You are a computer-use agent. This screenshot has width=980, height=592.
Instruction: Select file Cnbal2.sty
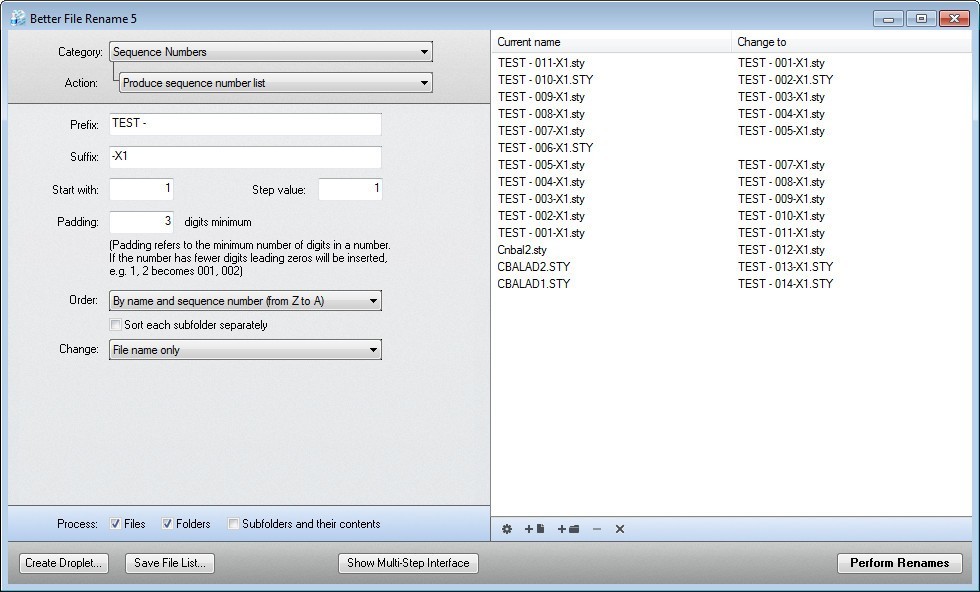tap(522, 249)
